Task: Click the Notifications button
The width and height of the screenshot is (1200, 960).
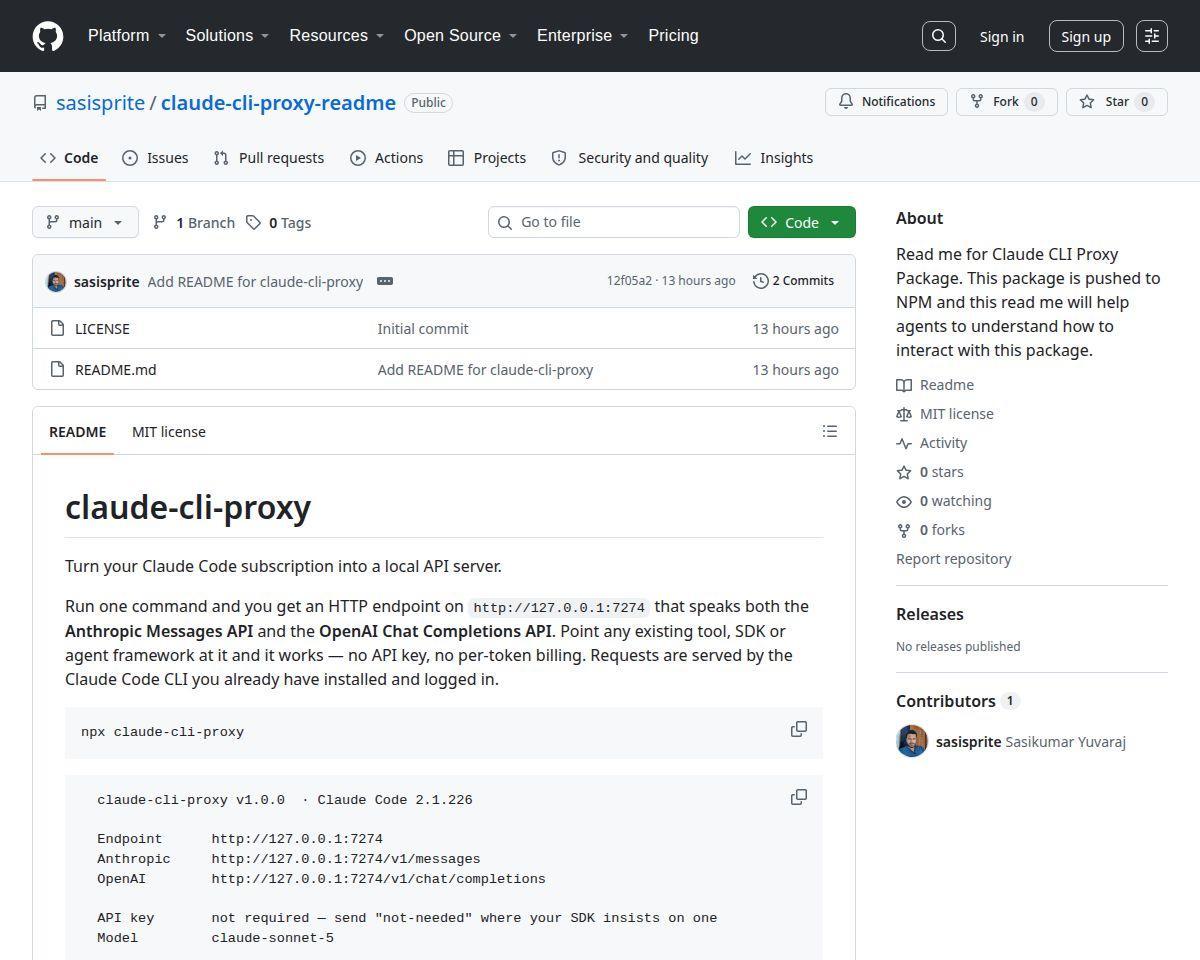Action: pyautogui.click(x=886, y=102)
